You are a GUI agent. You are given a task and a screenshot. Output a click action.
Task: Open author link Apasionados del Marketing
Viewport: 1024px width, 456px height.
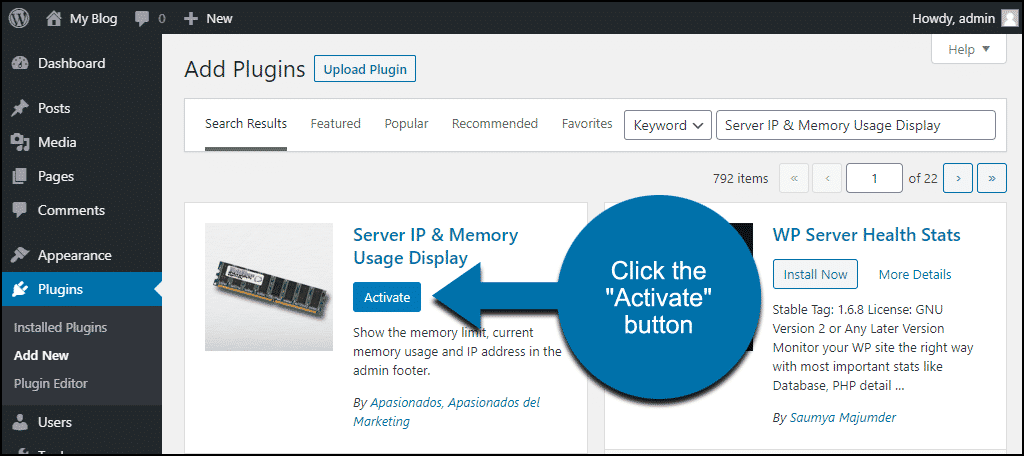[447, 412]
